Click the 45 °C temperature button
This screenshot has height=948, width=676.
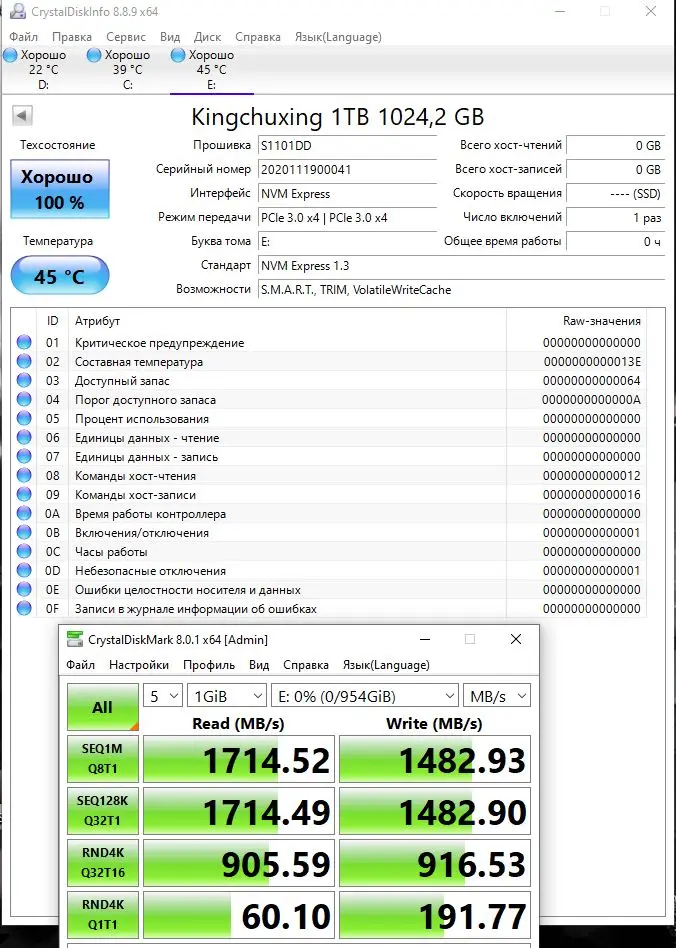pyautogui.click(x=60, y=276)
